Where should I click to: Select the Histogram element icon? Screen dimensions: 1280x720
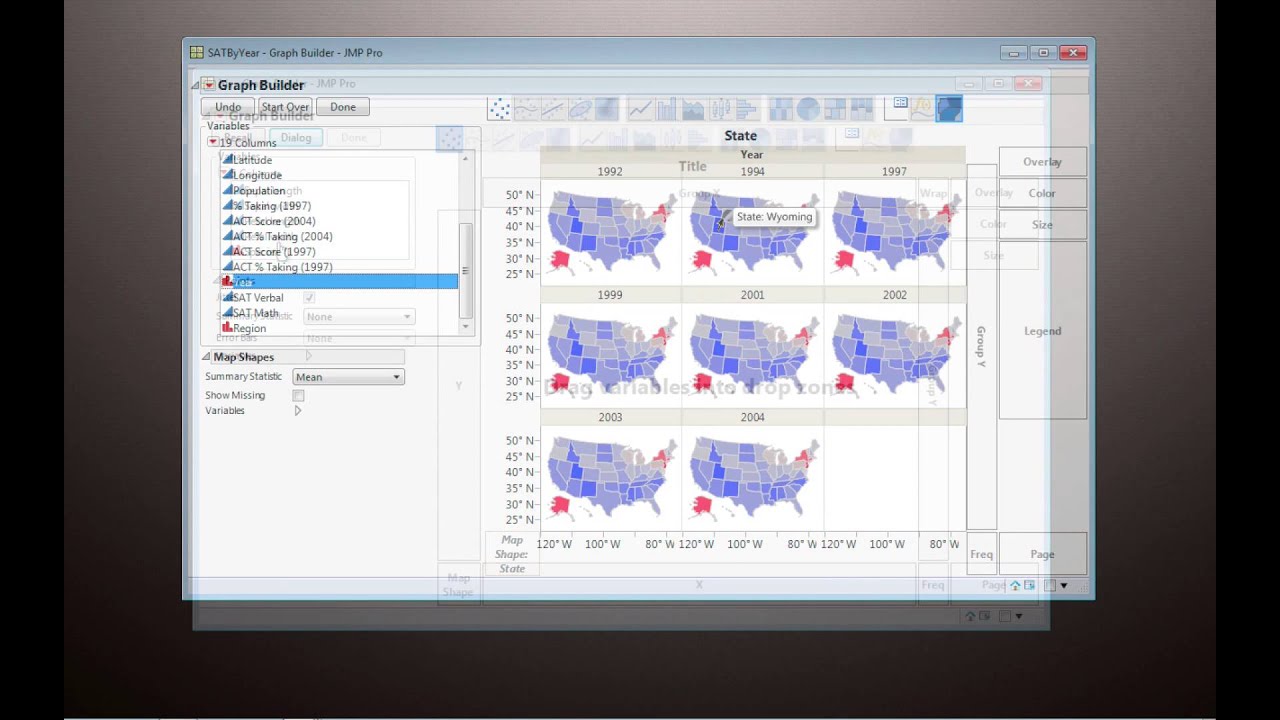coord(747,109)
